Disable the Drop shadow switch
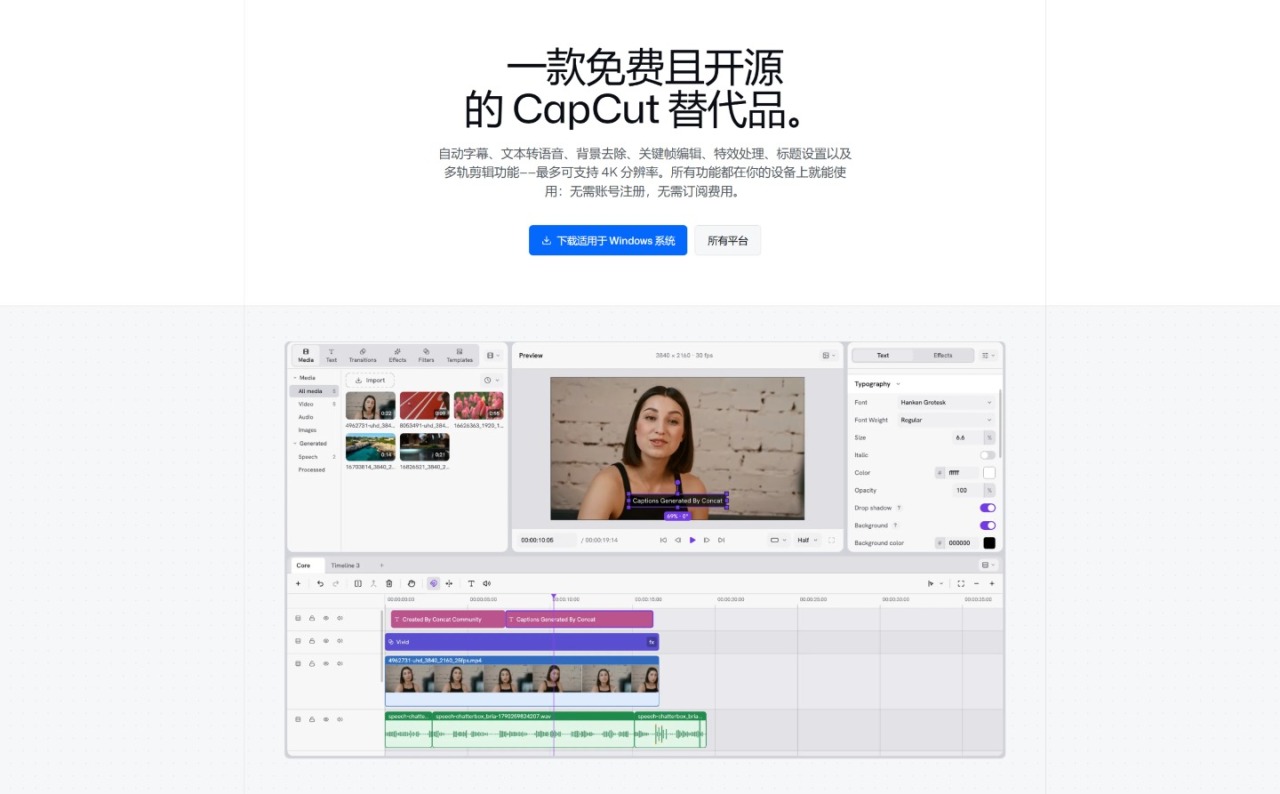1280x794 pixels. [988, 508]
